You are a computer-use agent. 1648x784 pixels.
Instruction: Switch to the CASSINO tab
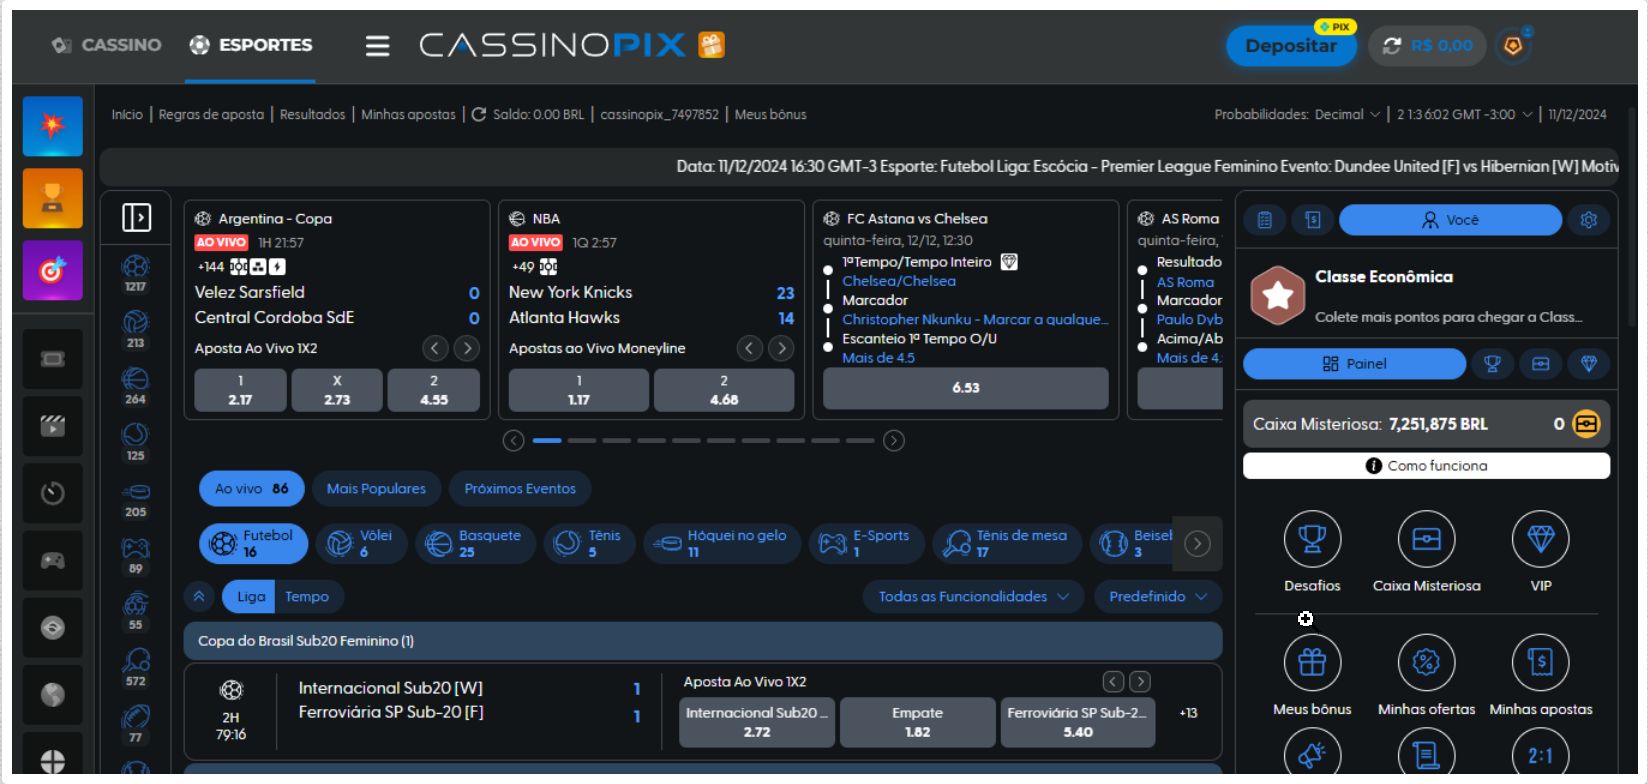tap(107, 45)
